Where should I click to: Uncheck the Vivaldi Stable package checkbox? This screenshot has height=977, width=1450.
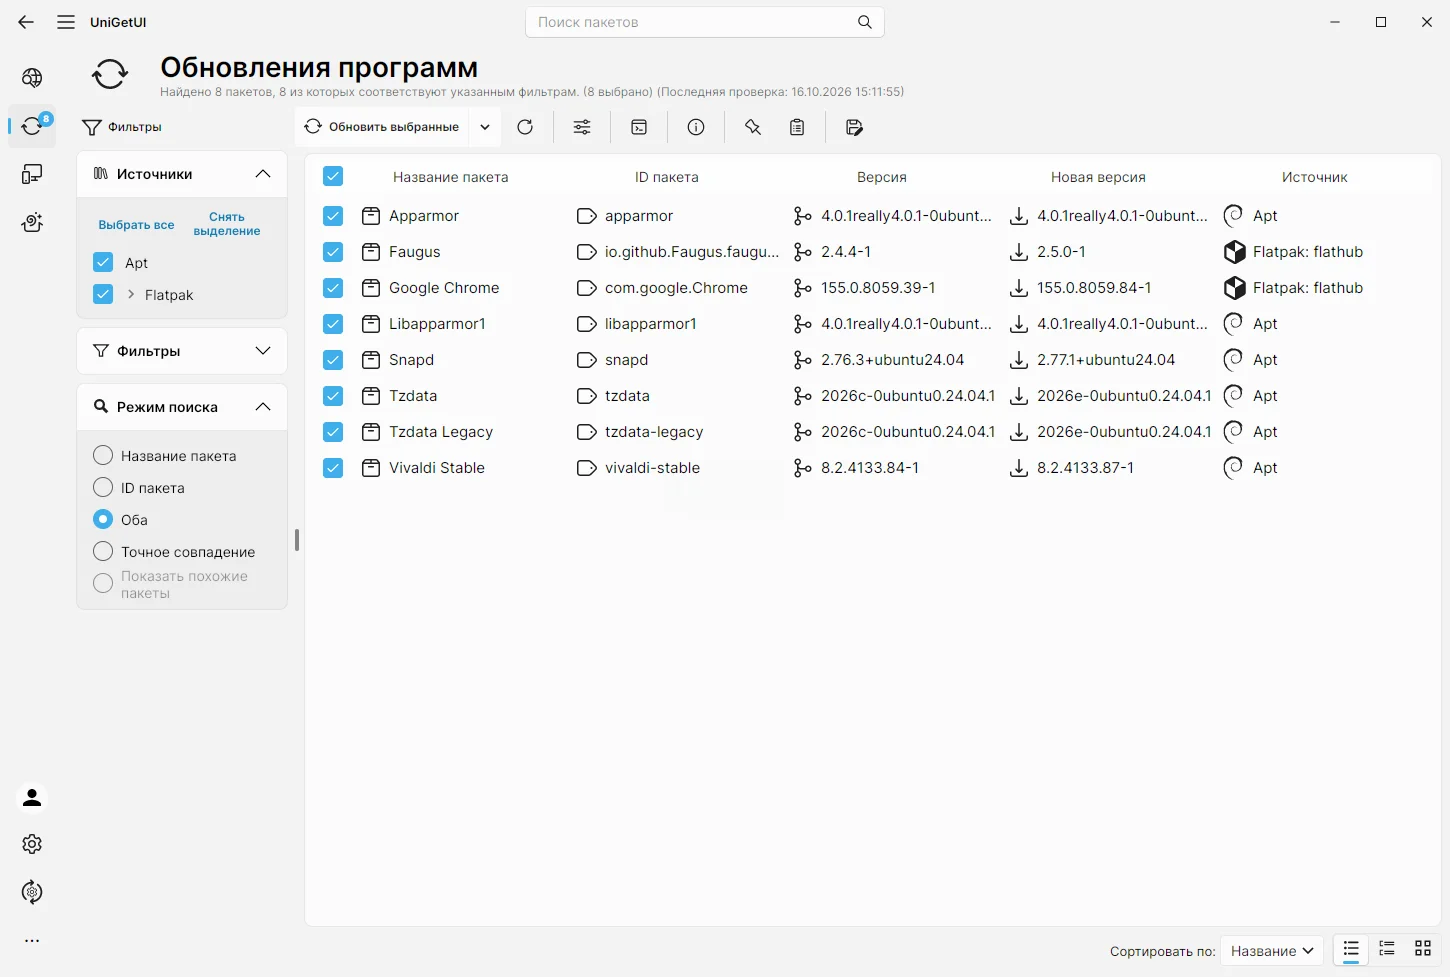(x=333, y=468)
